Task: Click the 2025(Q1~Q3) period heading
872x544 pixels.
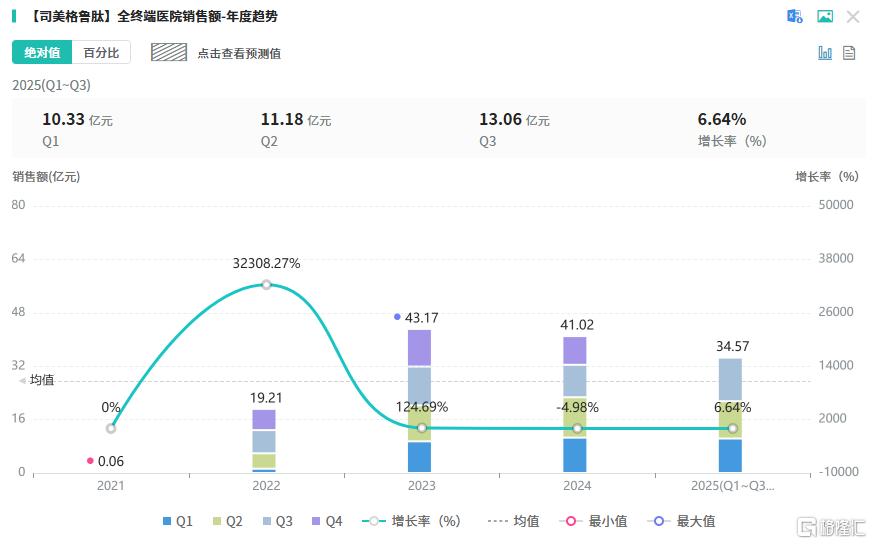Action: (x=51, y=85)
